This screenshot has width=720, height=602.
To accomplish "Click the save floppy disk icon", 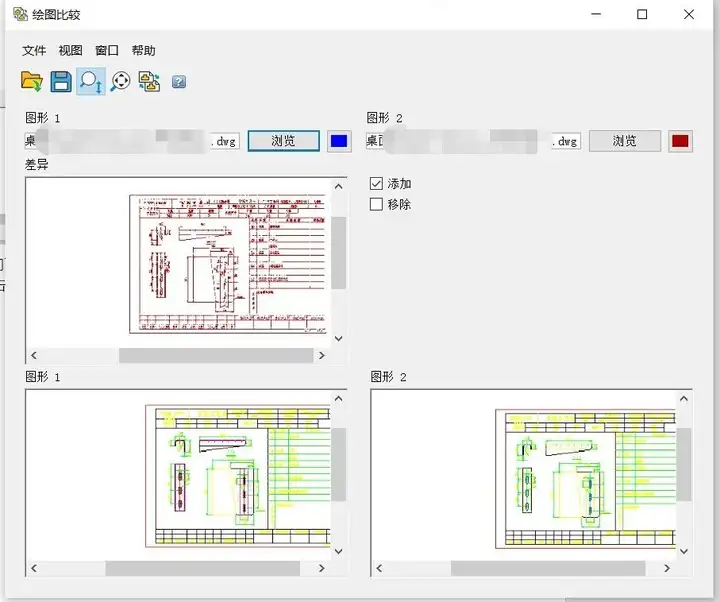I will pyautogui.click(x=61, y=82).
